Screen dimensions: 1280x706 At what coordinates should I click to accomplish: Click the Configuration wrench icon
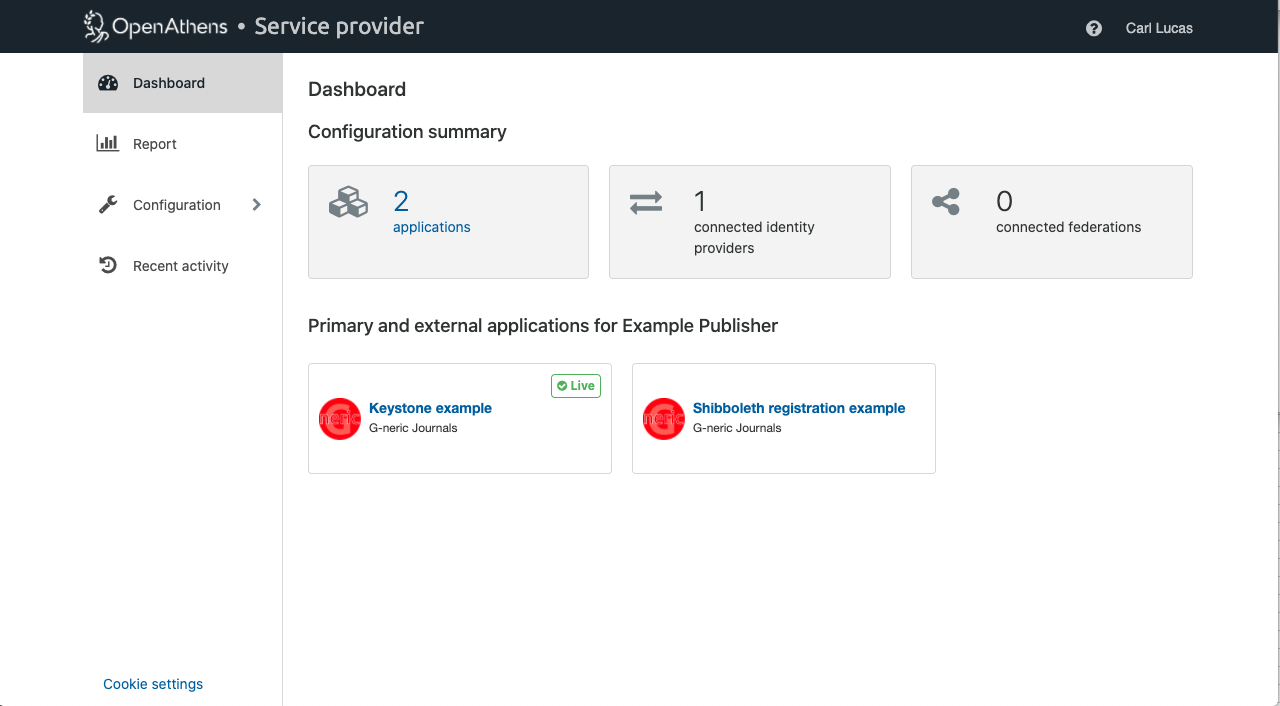(108, 205)
